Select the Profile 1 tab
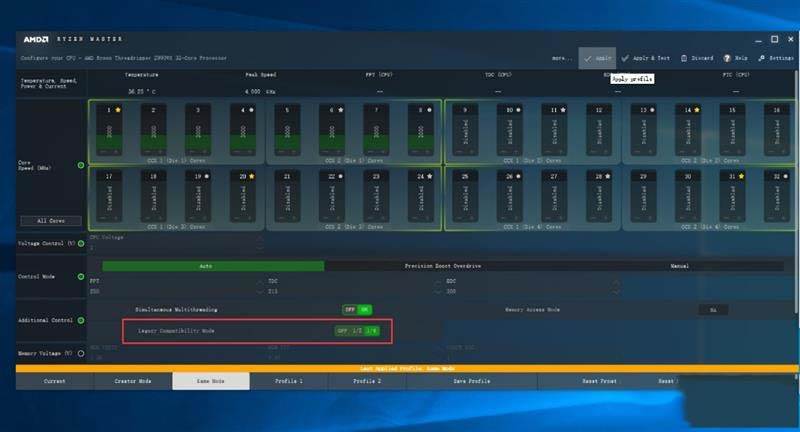Image resolution: width=800 pixels, height=432 pixels. [x=287, y=382]
